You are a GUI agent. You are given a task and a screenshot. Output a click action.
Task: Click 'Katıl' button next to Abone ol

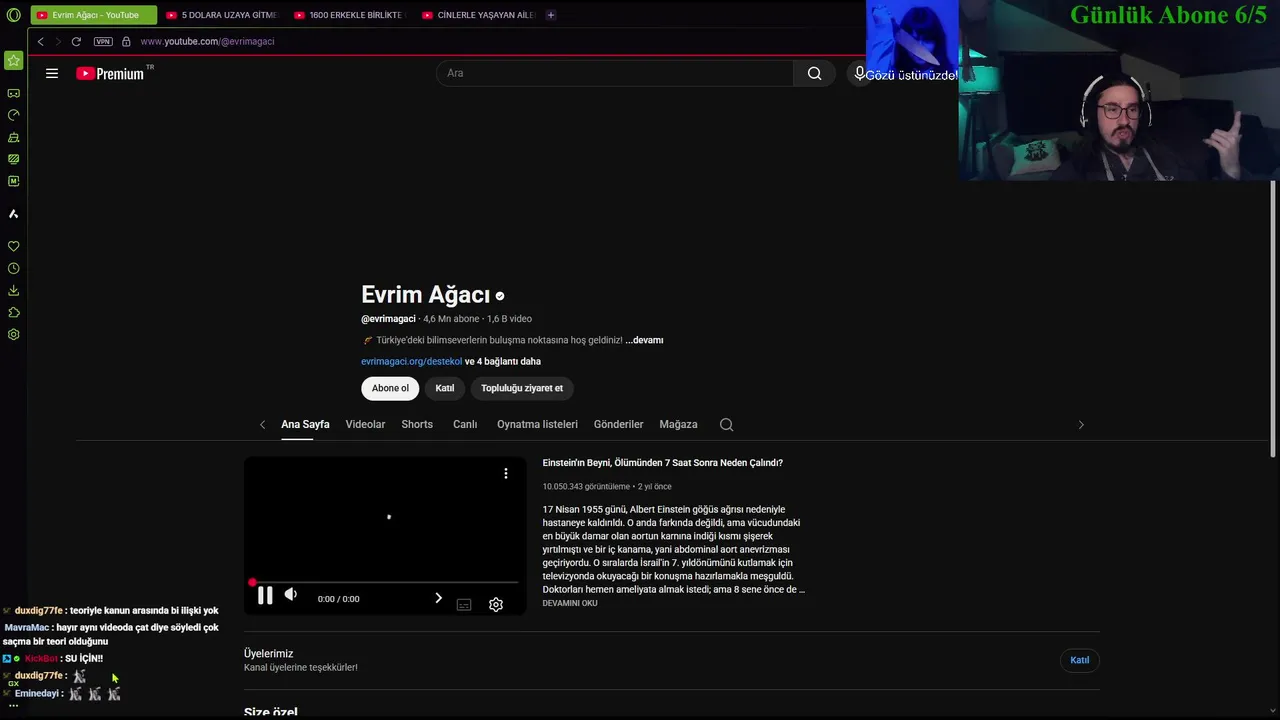tap(445, 388)
